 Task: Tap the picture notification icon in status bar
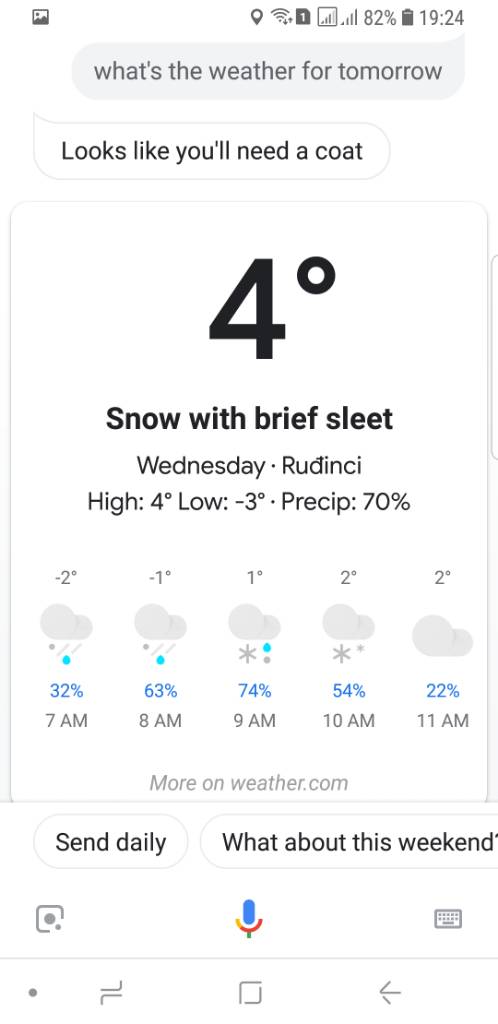click(40, 18)
